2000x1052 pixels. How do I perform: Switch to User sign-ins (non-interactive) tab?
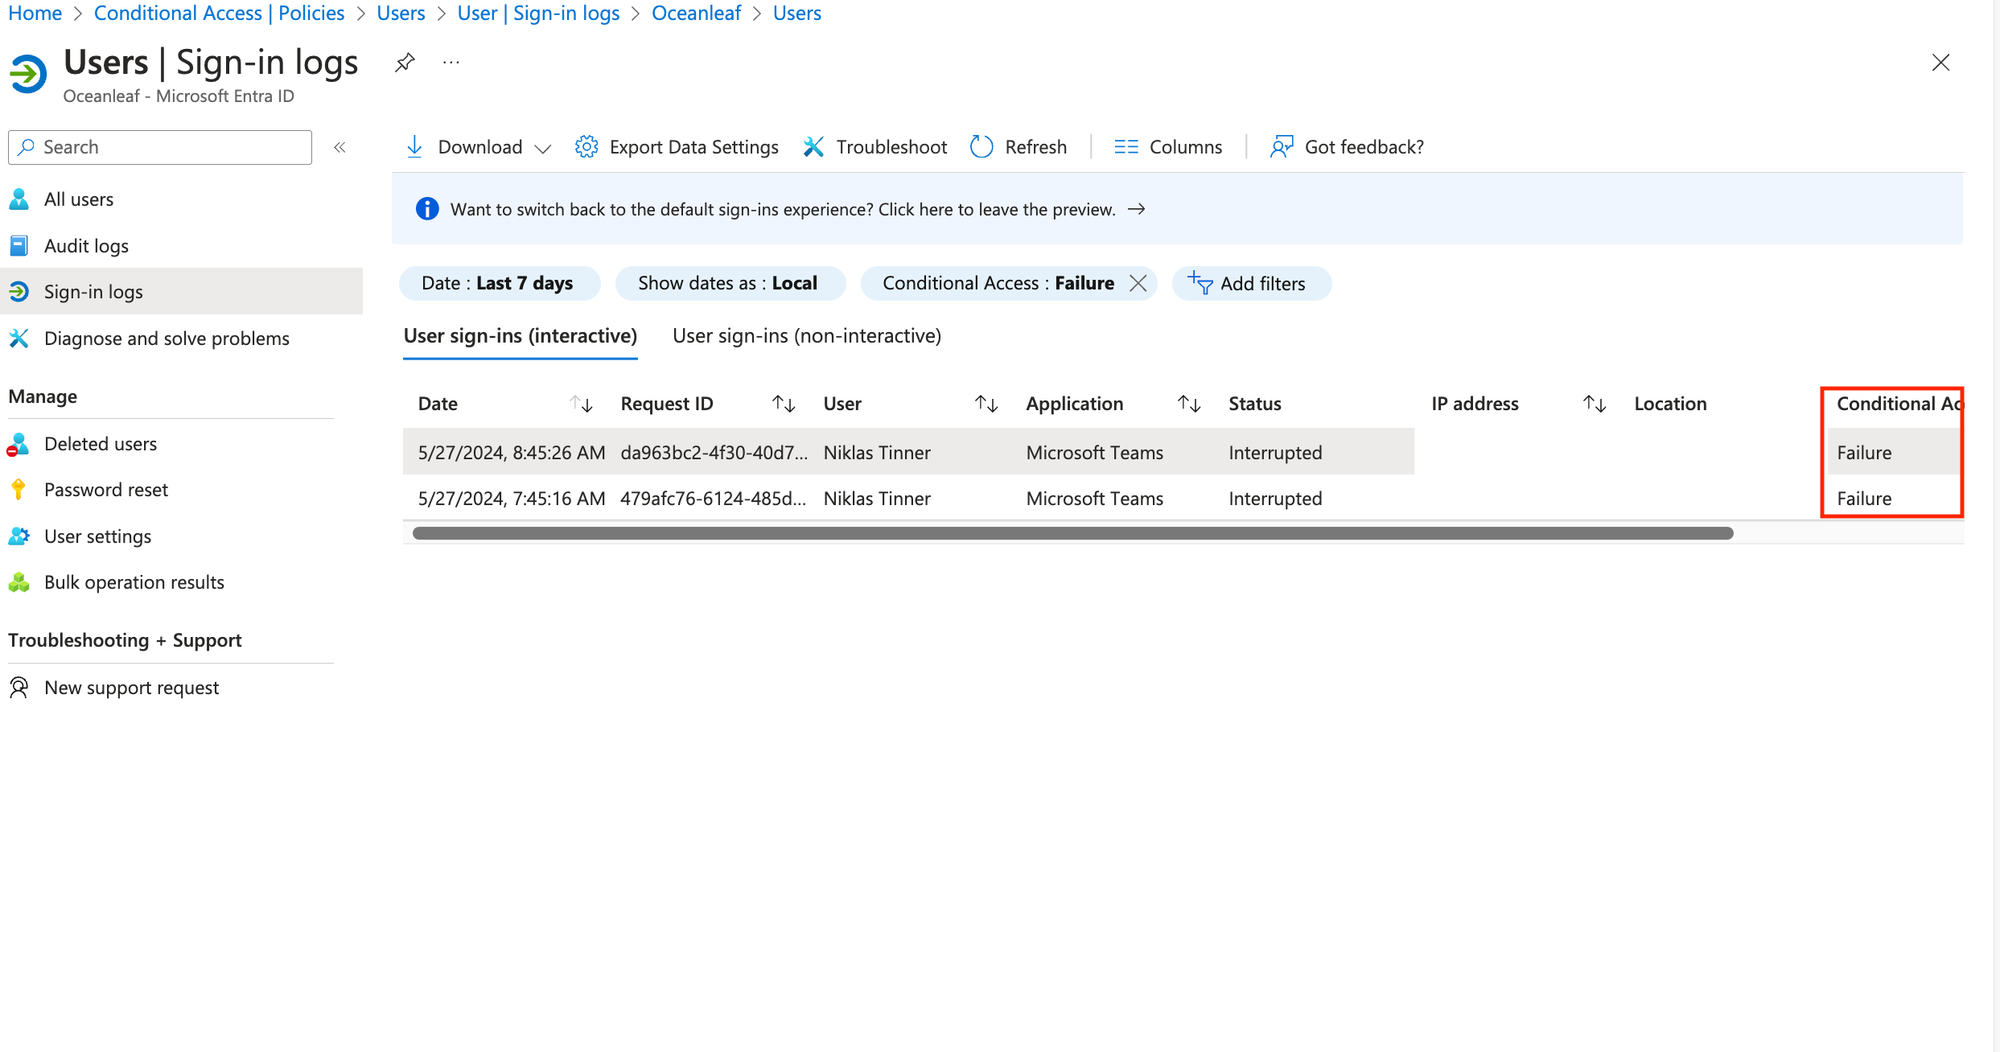[x=807, y=336]
